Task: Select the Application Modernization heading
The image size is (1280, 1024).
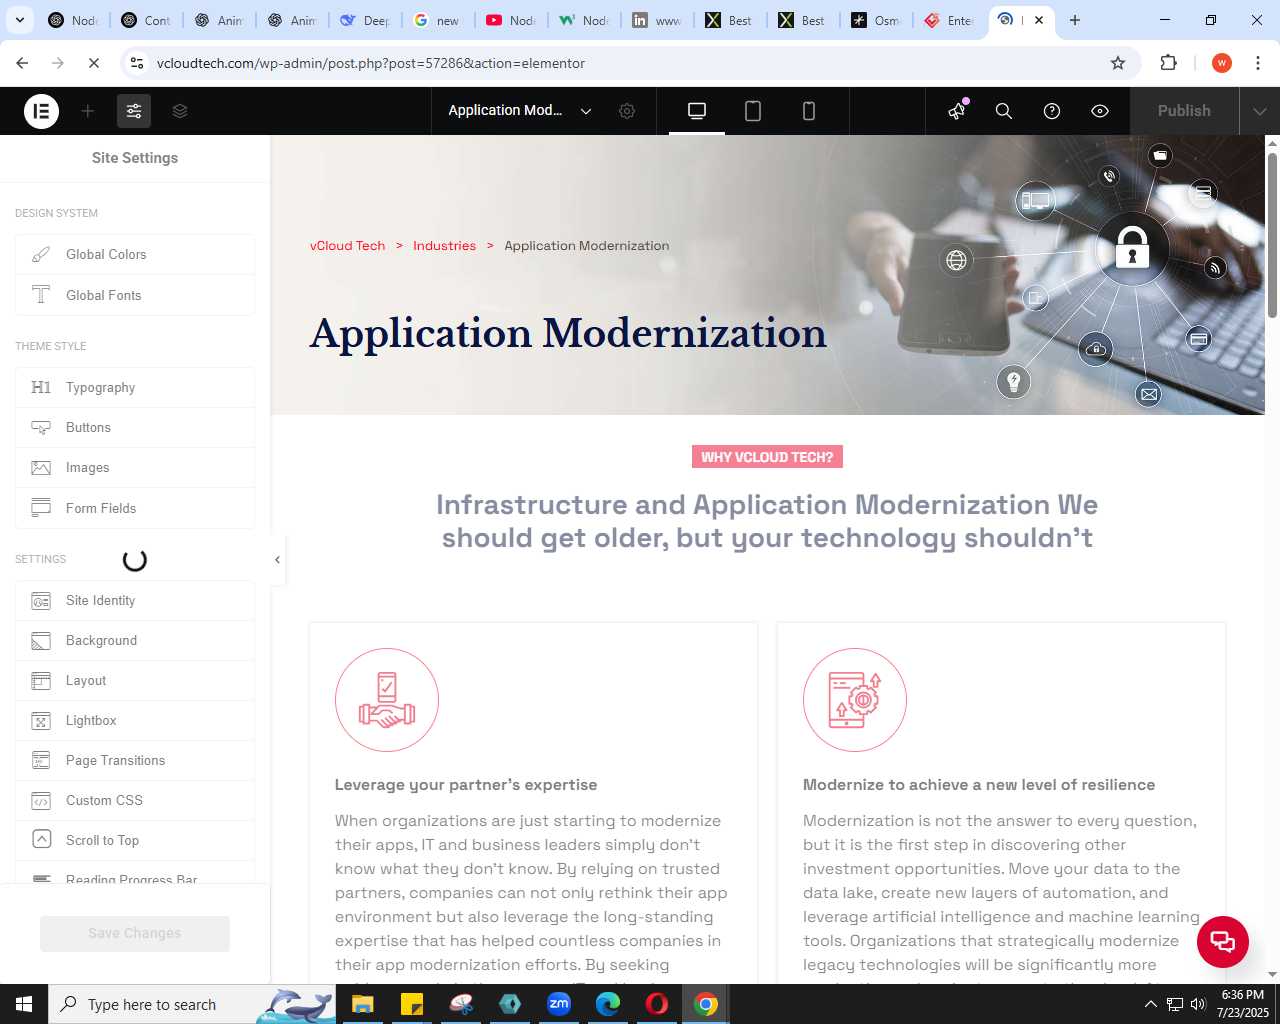Action: click(568, 333)
